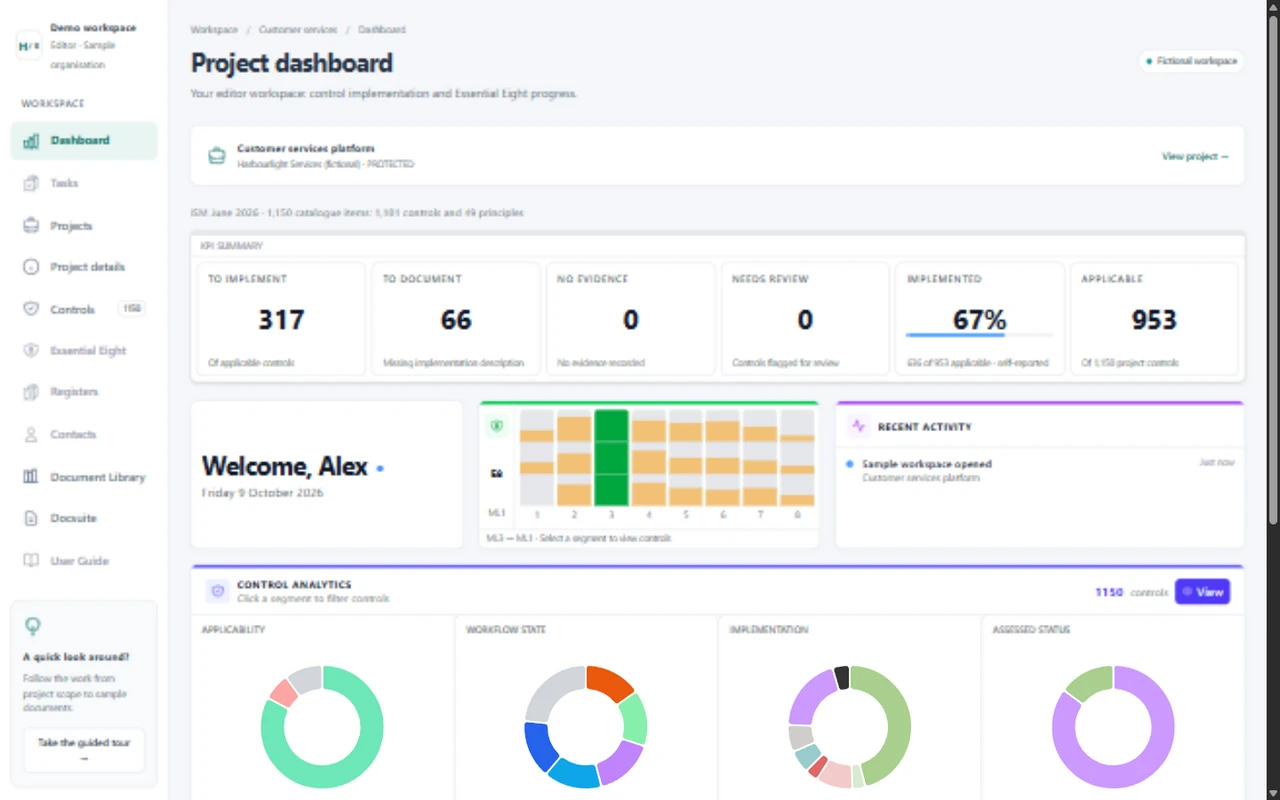Open Document Library from the sidebar
This screenshot has height=800, width=1280.
(x=84, y=477)
